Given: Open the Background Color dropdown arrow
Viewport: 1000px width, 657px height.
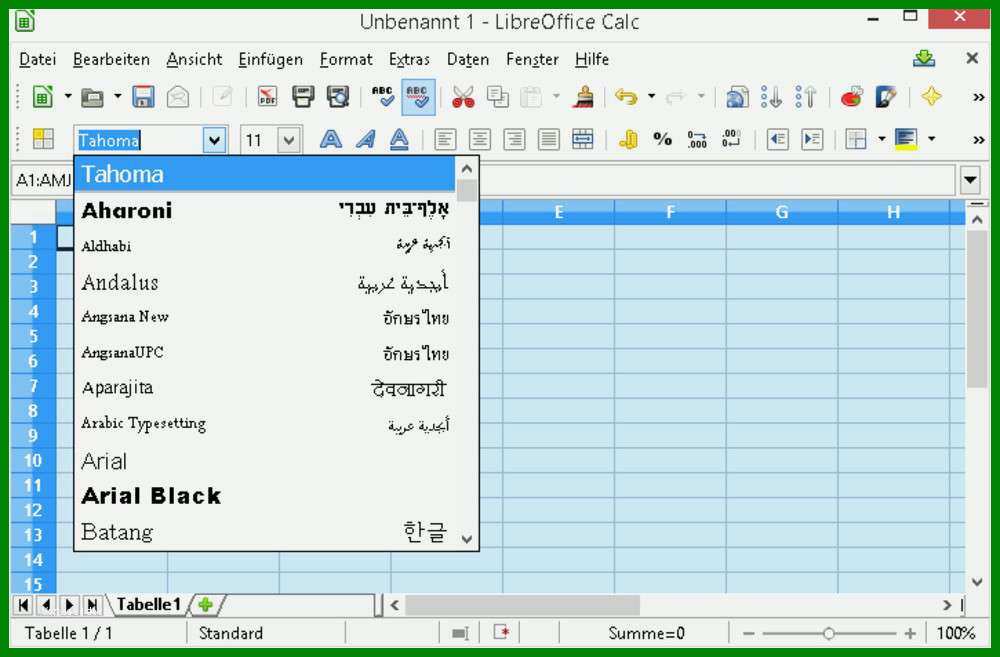Looking at the screenshot, I should coord(931,139).
